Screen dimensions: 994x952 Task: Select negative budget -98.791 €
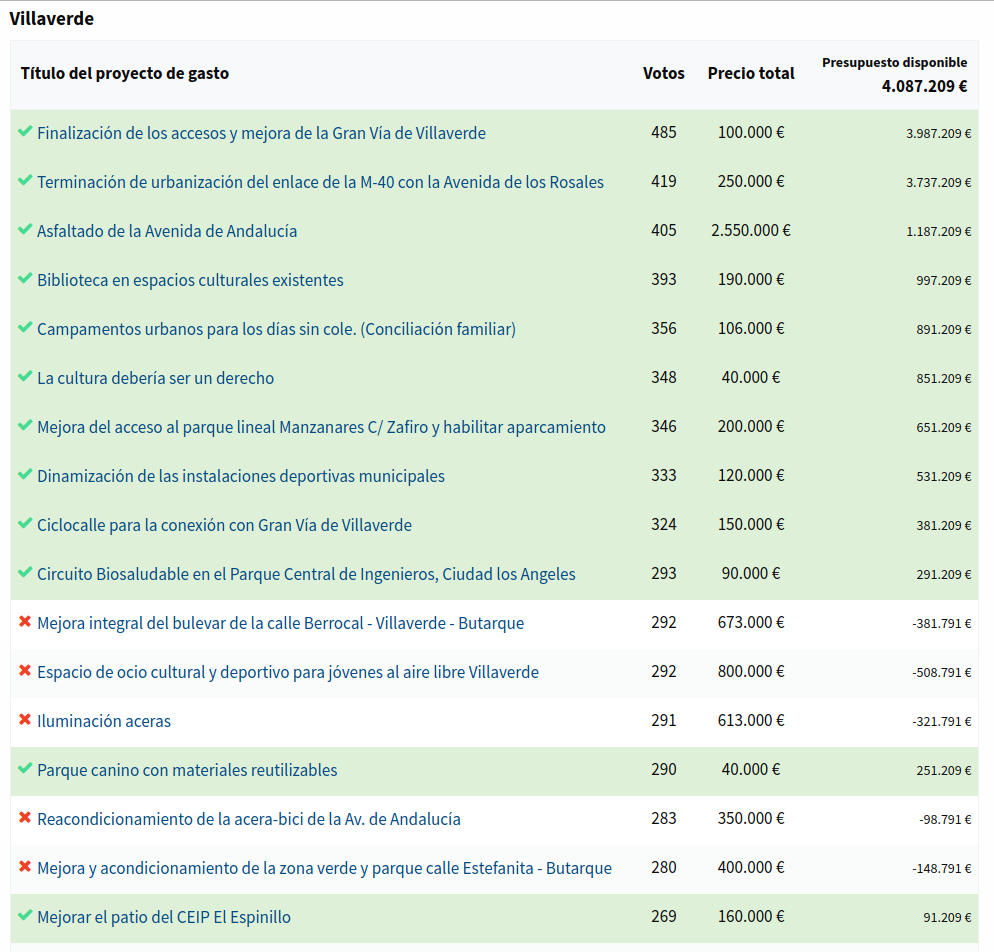click(x=945, y=820)
